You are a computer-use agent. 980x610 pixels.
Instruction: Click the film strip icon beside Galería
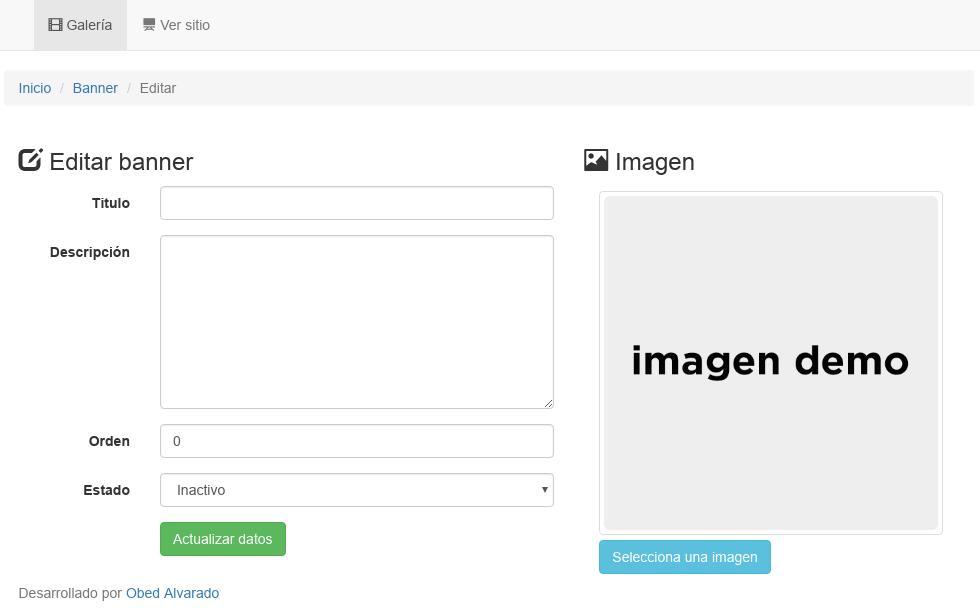(x=55, y=25)
